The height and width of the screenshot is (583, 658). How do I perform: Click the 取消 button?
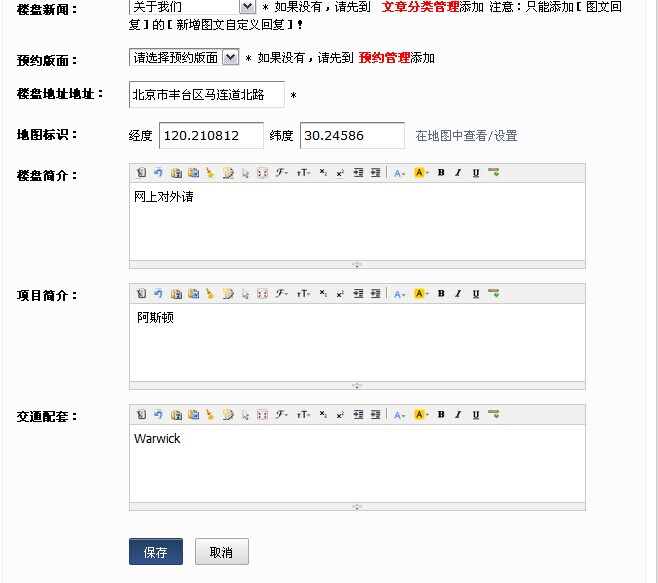point(221,552)
